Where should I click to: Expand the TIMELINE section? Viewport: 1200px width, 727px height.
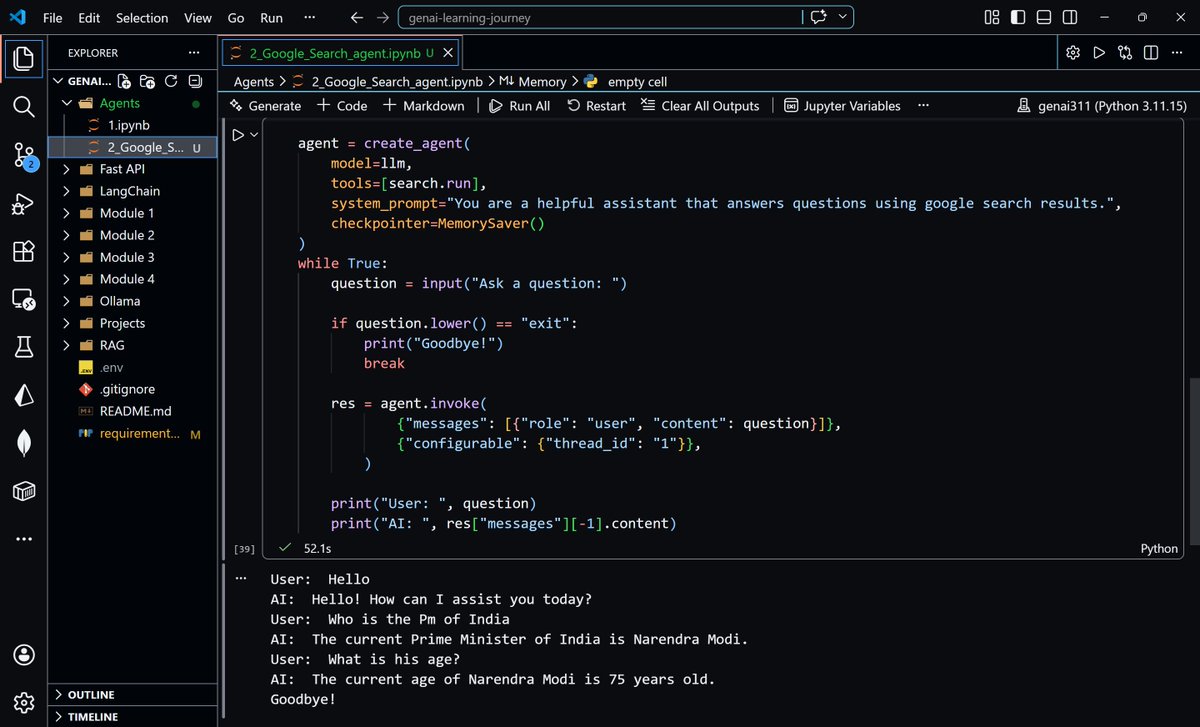pyautogui.click(x=134, y=716)
